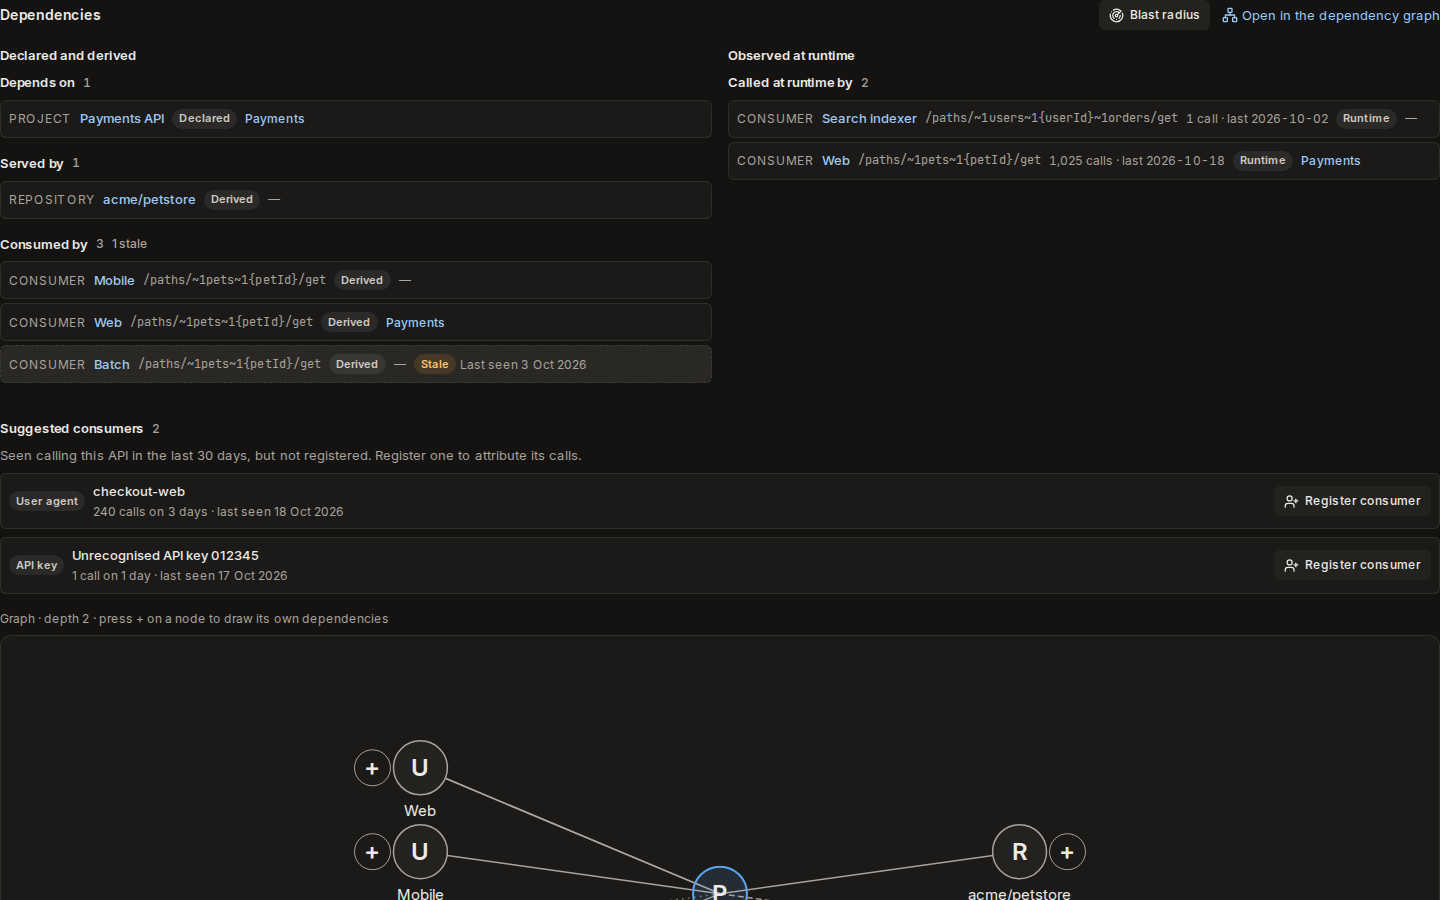Image resolution: width=1440 pixels, height=900 pixels.
Task: Click the checkout-web suggested consumer name
Action: tap(139, 492)
